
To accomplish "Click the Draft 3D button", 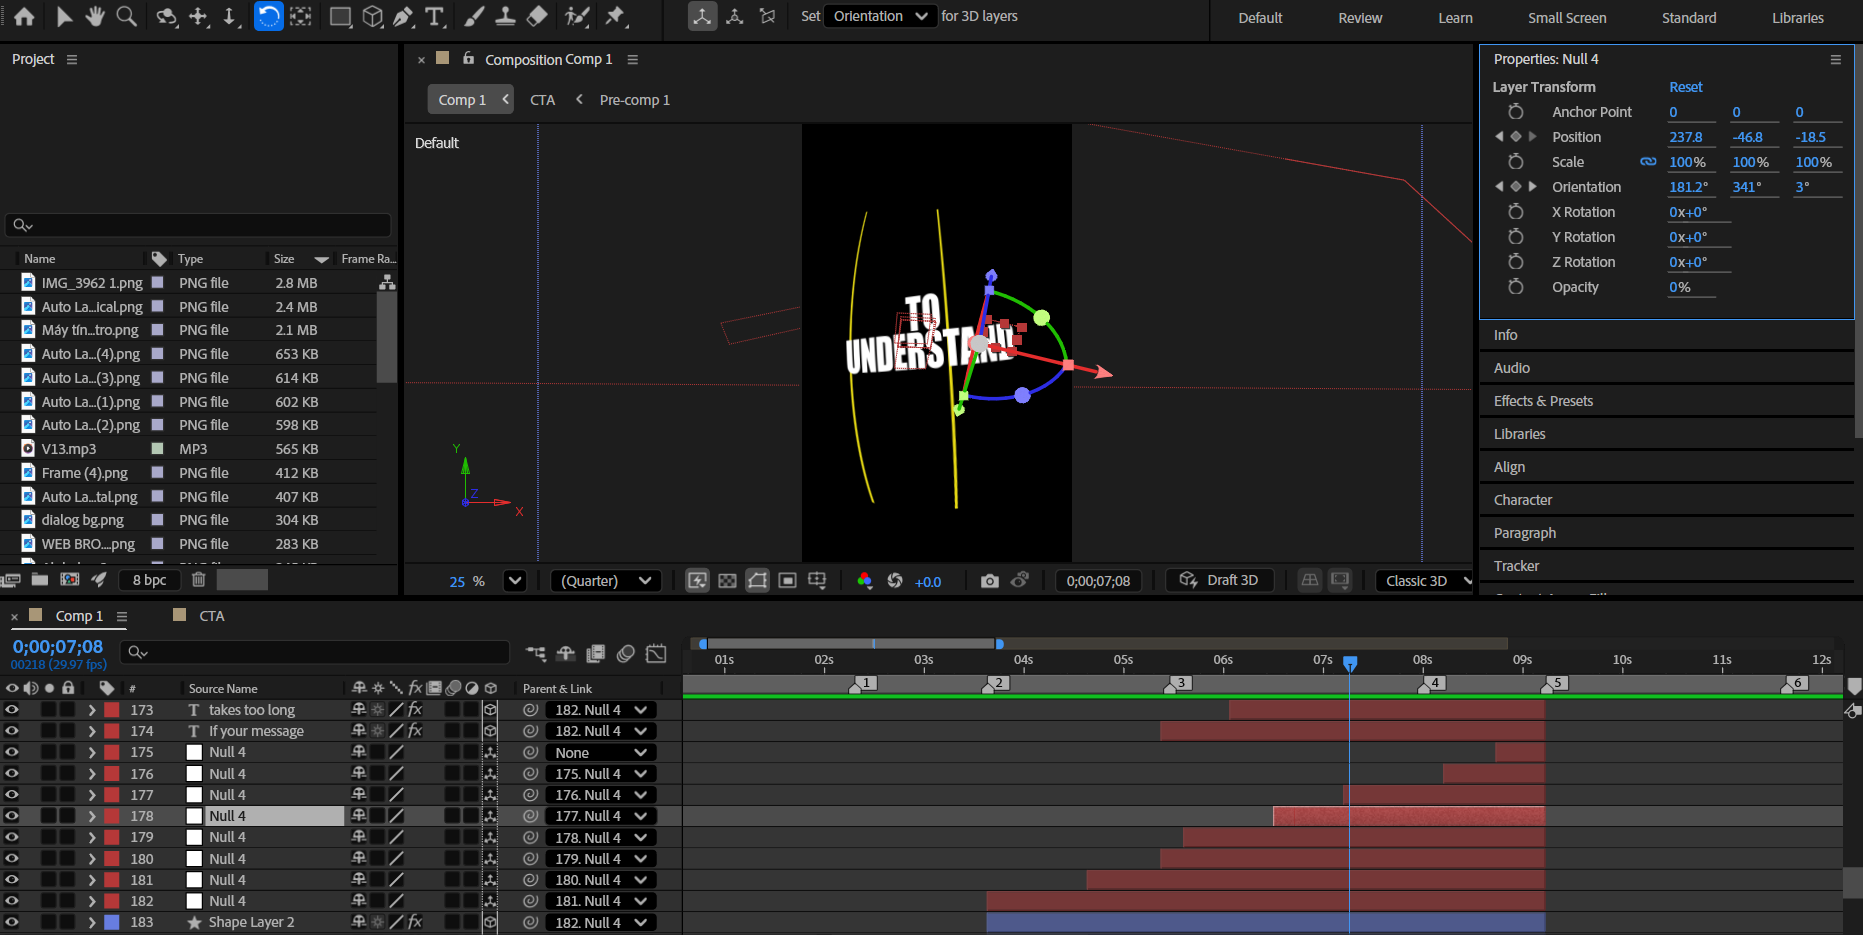I will coord(1219,581).
